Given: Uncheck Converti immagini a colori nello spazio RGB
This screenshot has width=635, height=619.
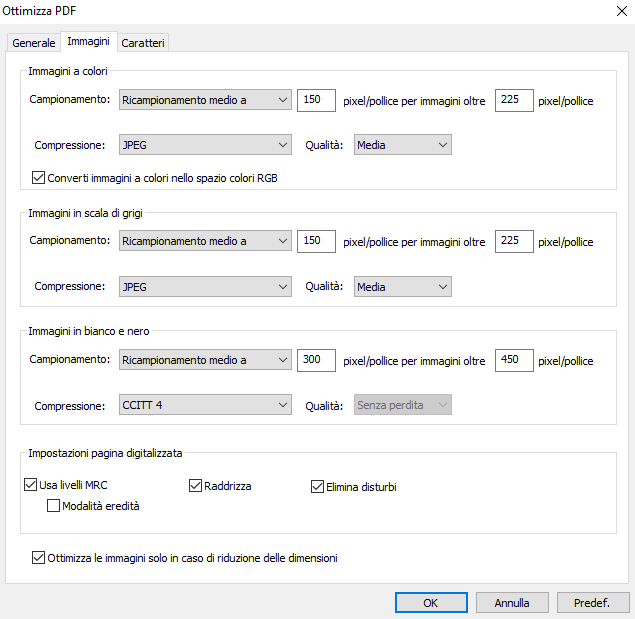Looking at the screenshot, I should click(38, 177).
